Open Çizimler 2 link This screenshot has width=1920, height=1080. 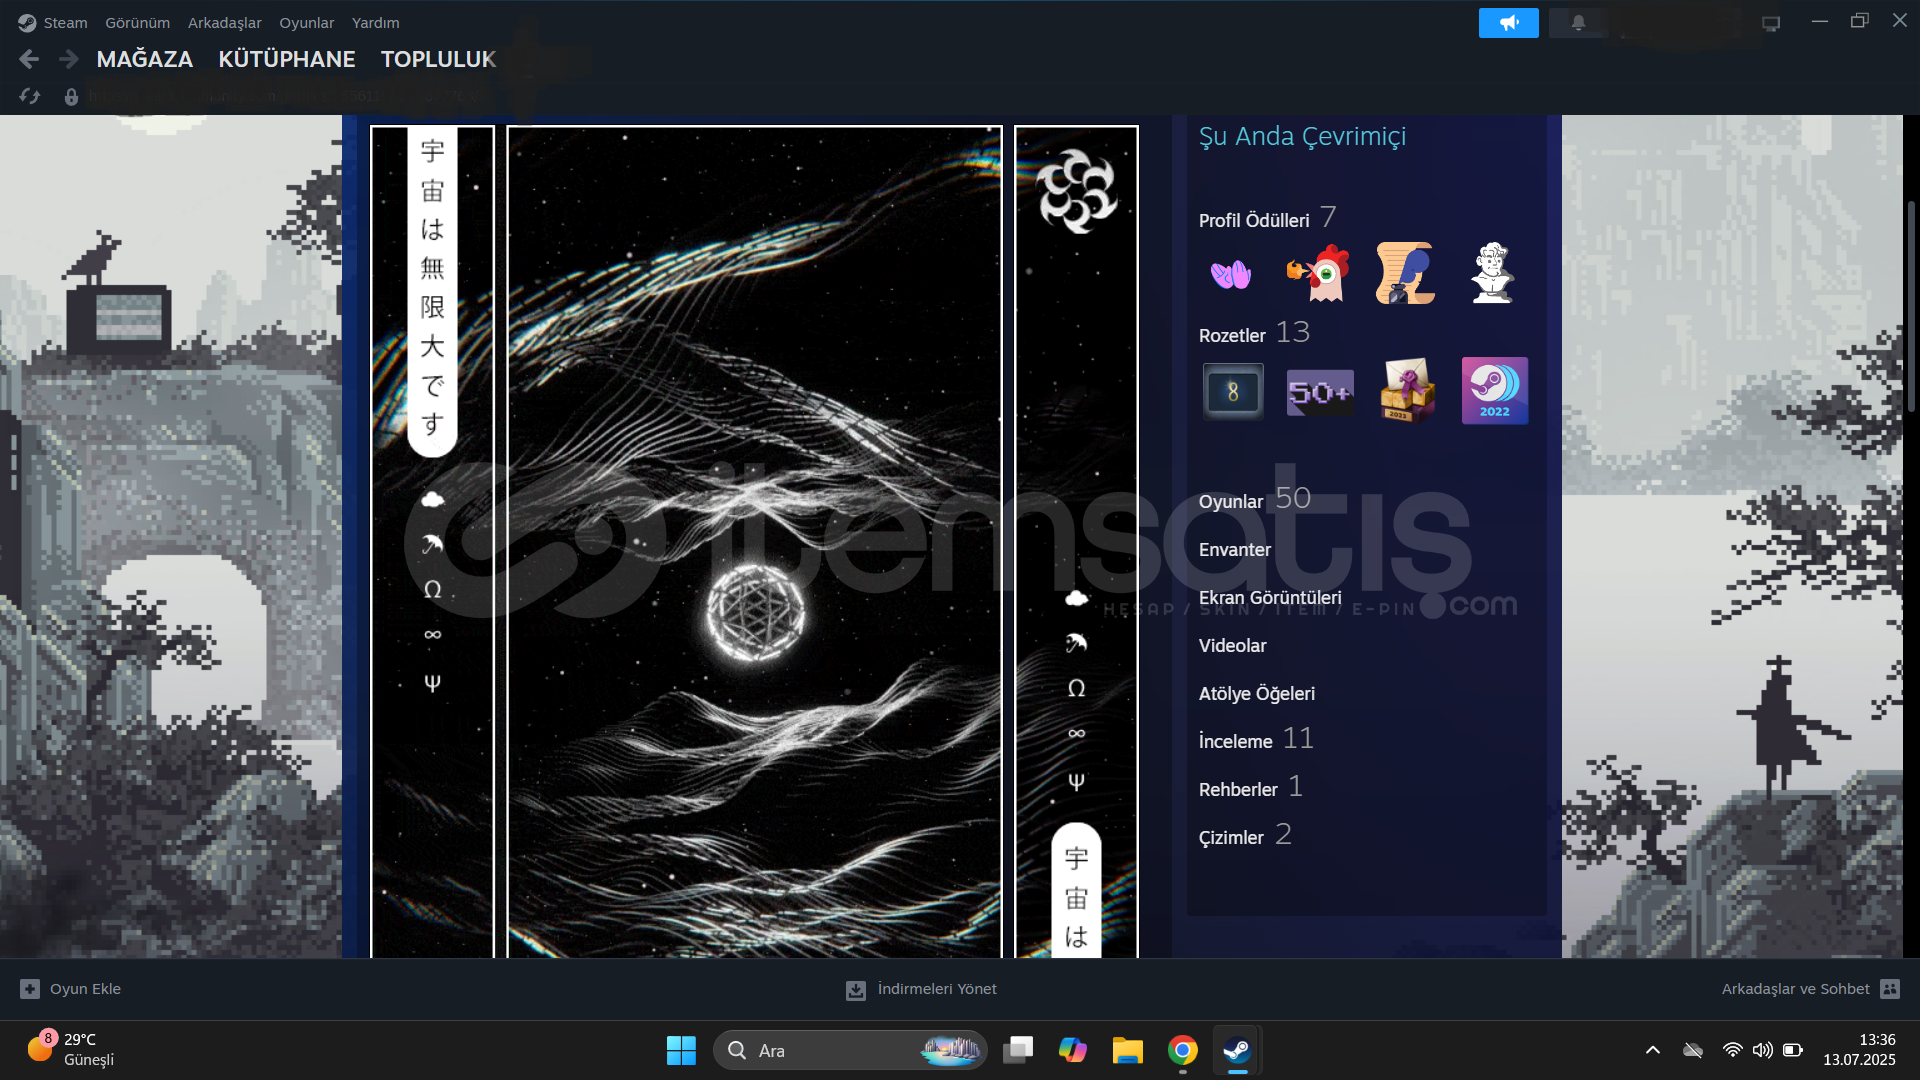click(x=1245, y=835)
